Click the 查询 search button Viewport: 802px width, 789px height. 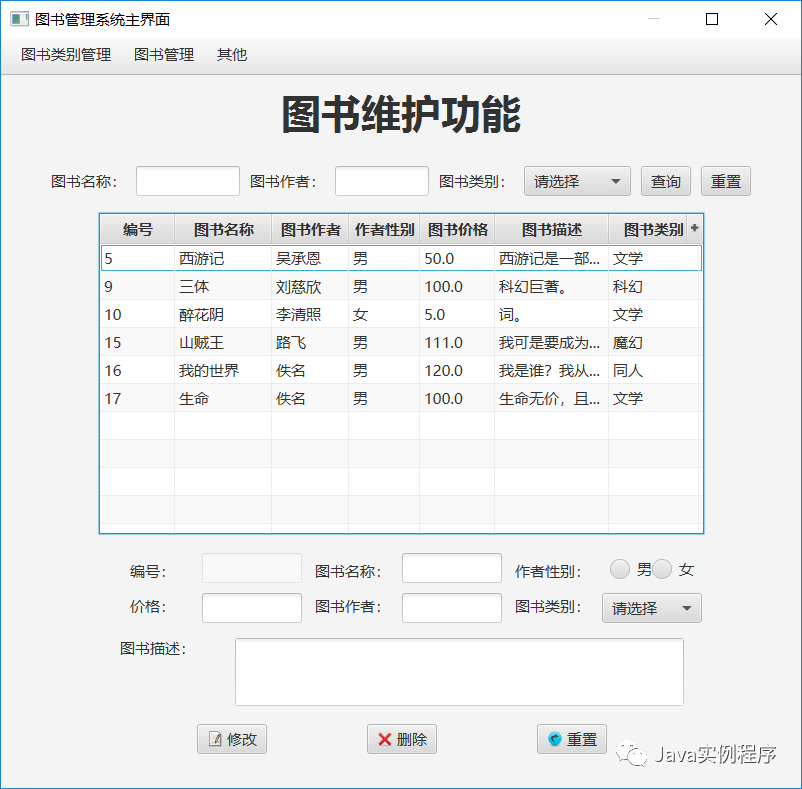[665, 181]
